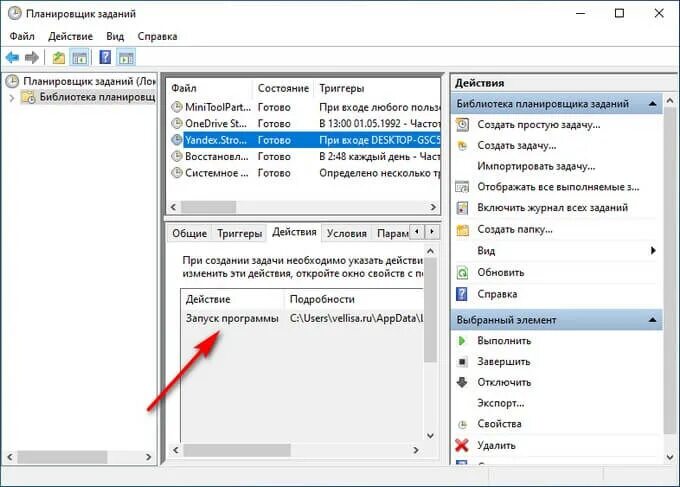
Task: Click the help icon beside Справка in Actions pane
Action: click(x=462, y=294)
